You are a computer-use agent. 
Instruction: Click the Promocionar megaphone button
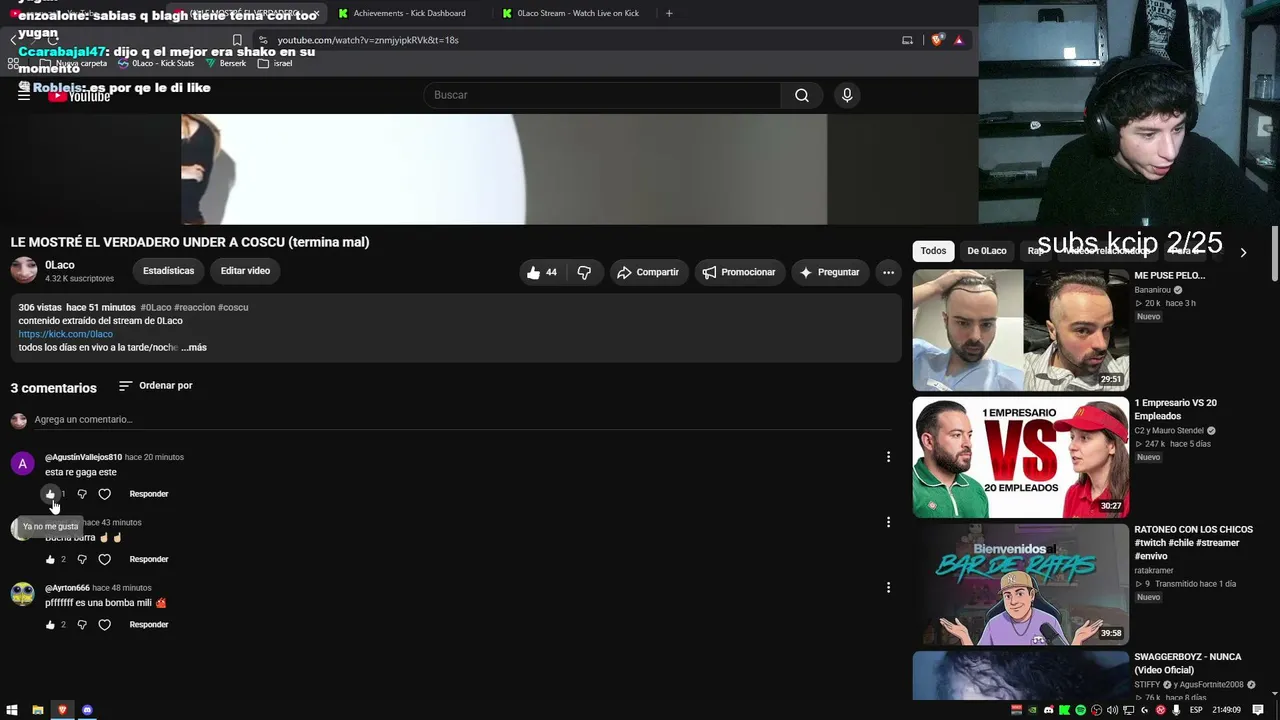tap(739, 272)
